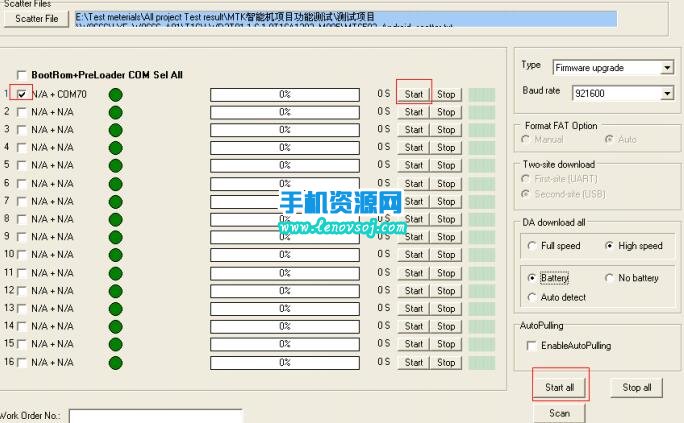This screenshot has height=423, width=684.
Task: Click the green status indicator in row 16
Action: coord(116,362)
